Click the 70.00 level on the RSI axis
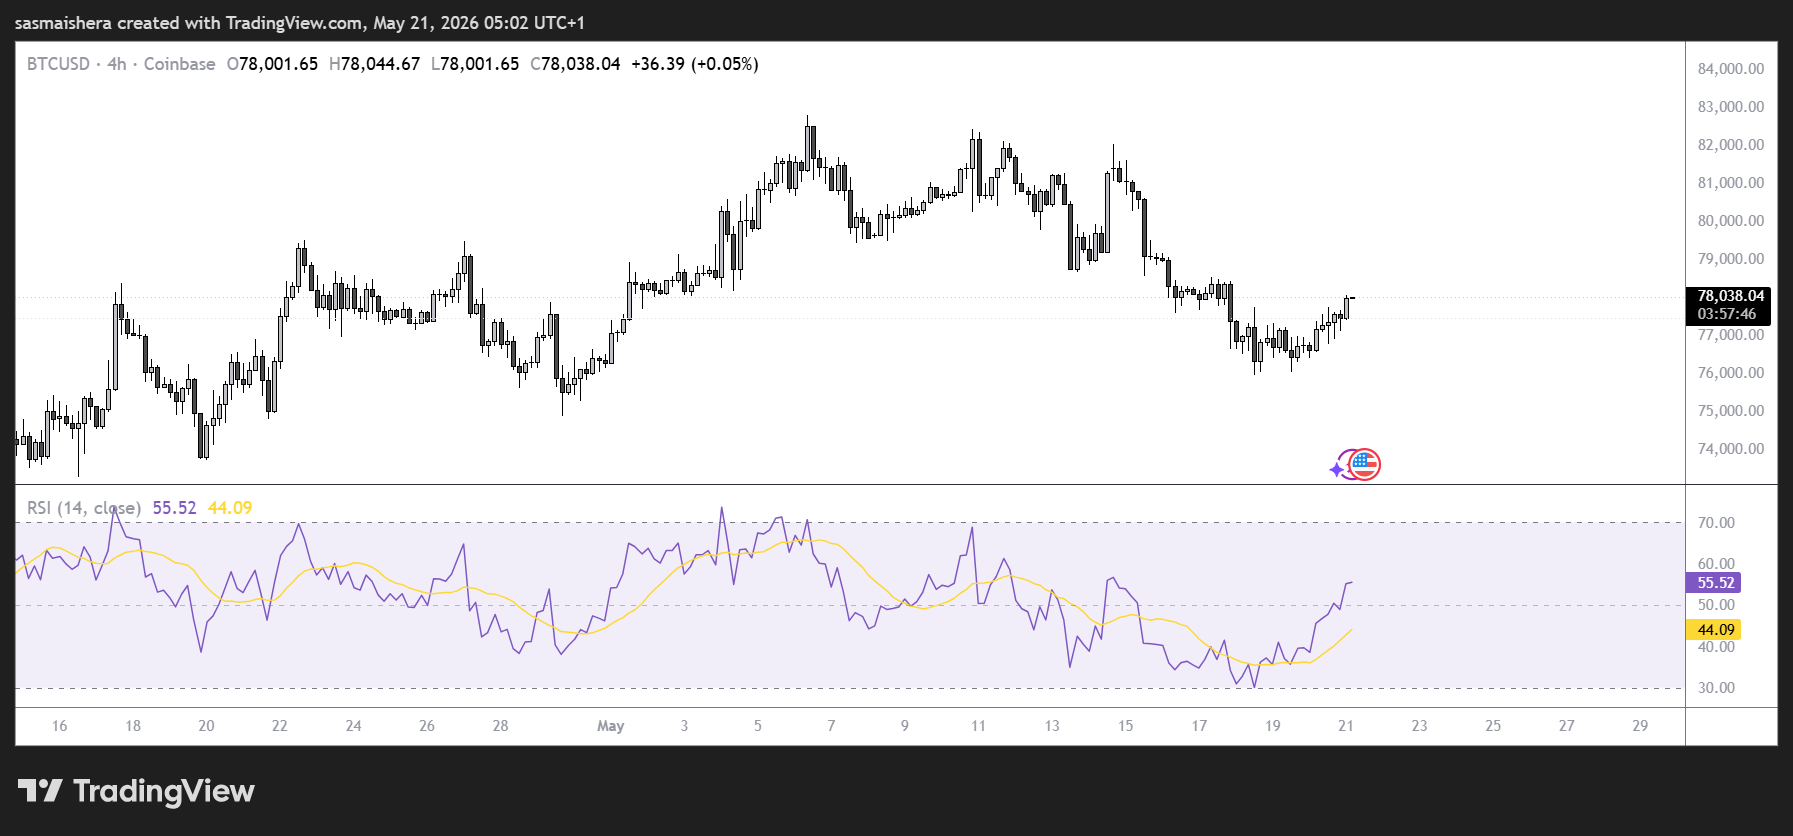Viewport: 1793px width, 836px height. (x=1716, y=523)
